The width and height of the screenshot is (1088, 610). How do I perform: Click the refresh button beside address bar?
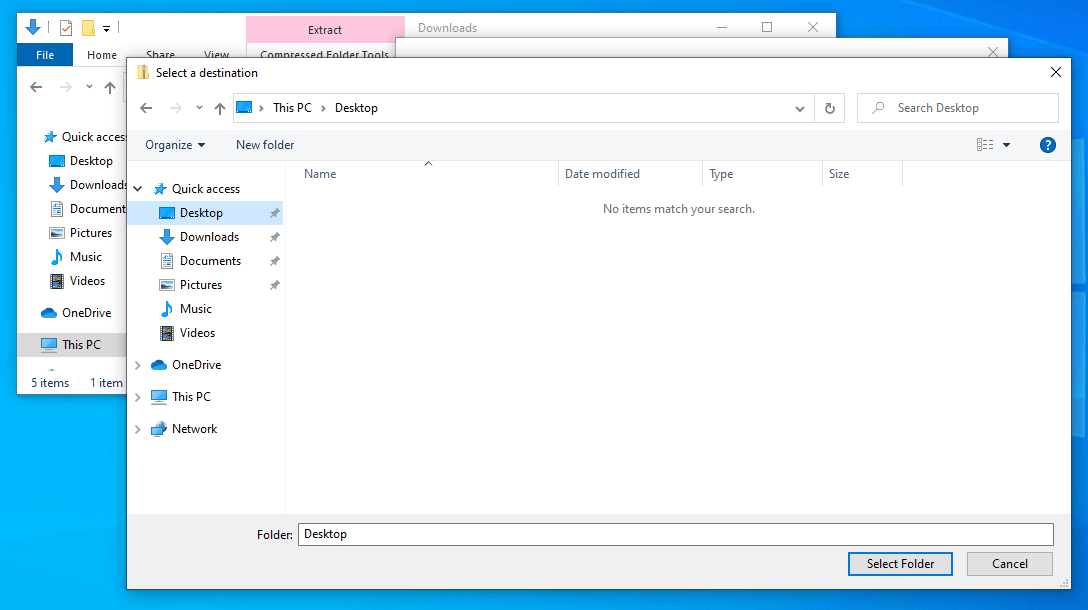[x=829, y=108]
